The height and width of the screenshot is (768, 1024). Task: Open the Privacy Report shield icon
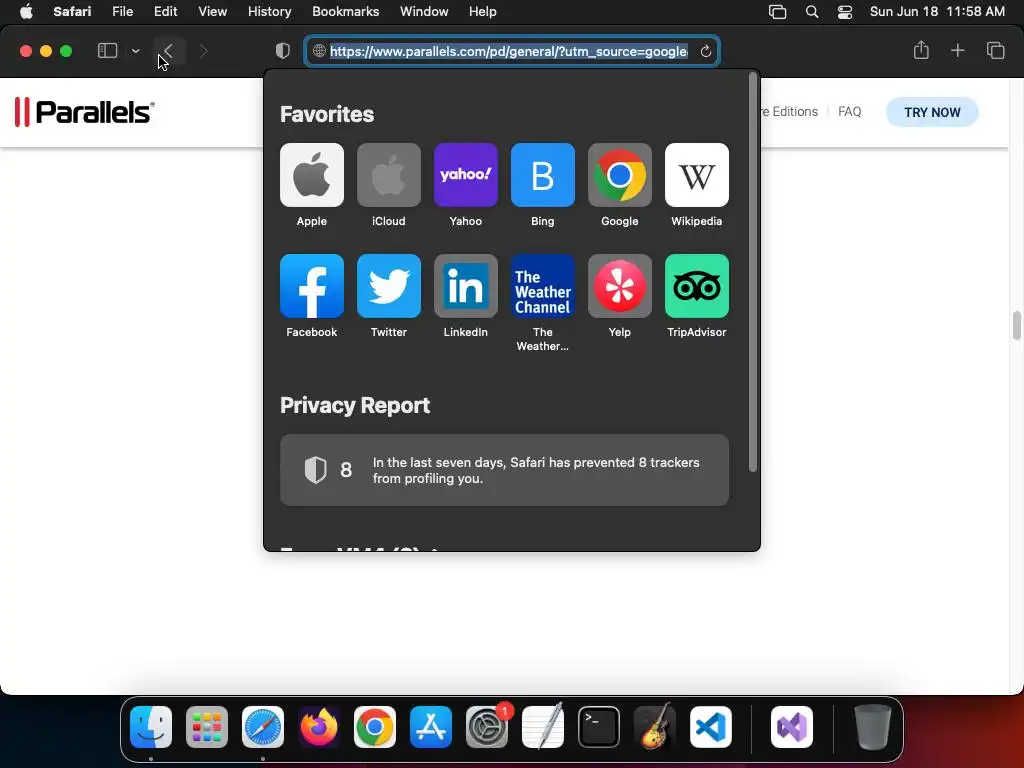click(283, 51)
